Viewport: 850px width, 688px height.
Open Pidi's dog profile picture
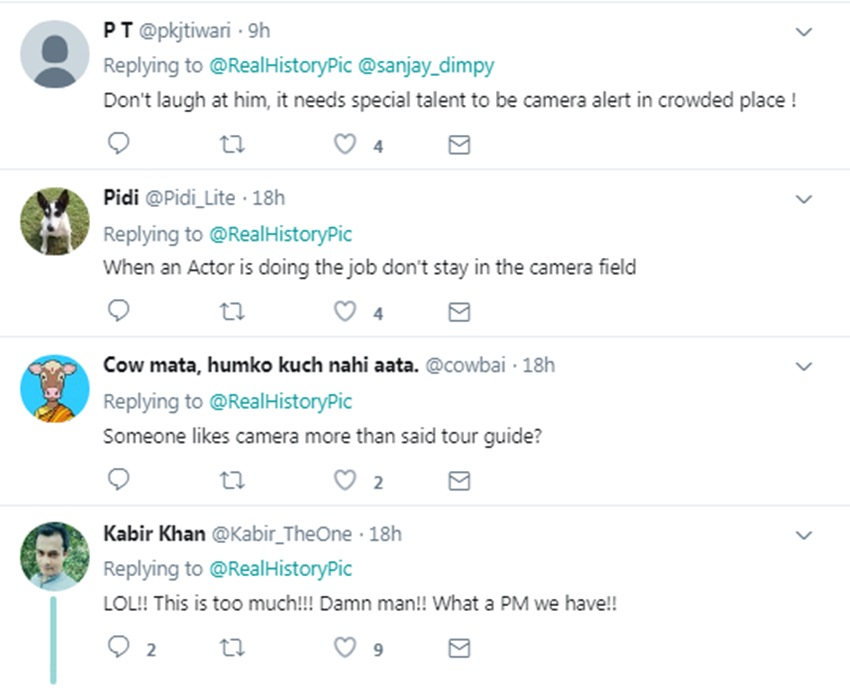pos(54,221)
